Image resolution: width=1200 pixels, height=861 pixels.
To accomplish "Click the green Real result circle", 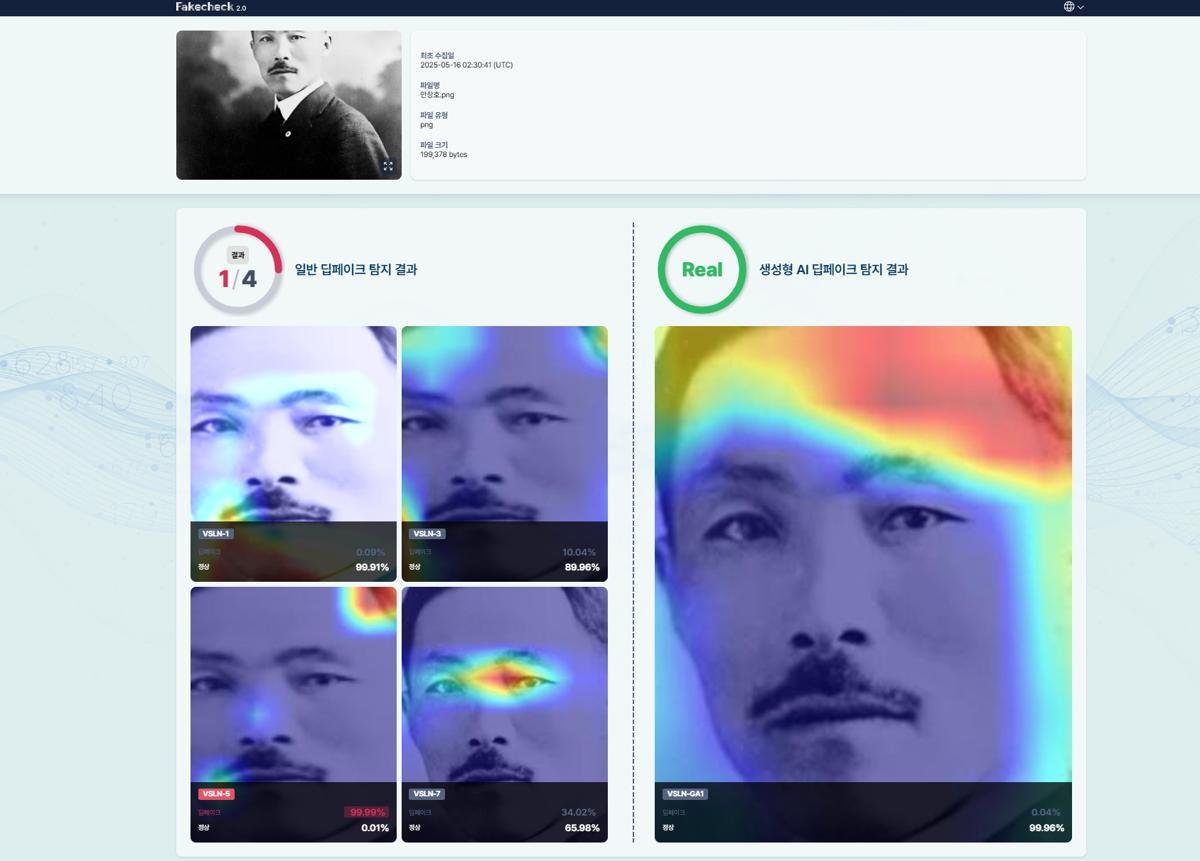I will coord(701,270).
